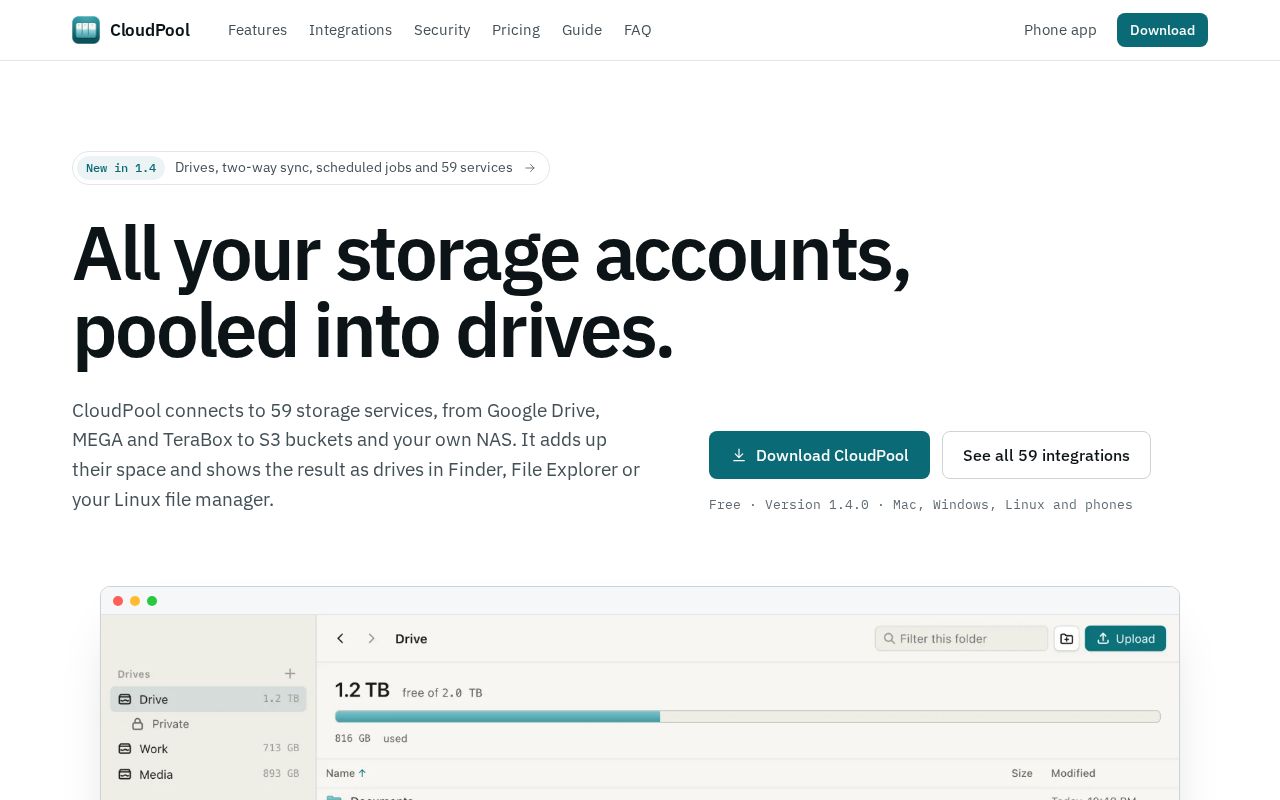
Task: Select the Media drive in the sidebar
Action: 208,775
